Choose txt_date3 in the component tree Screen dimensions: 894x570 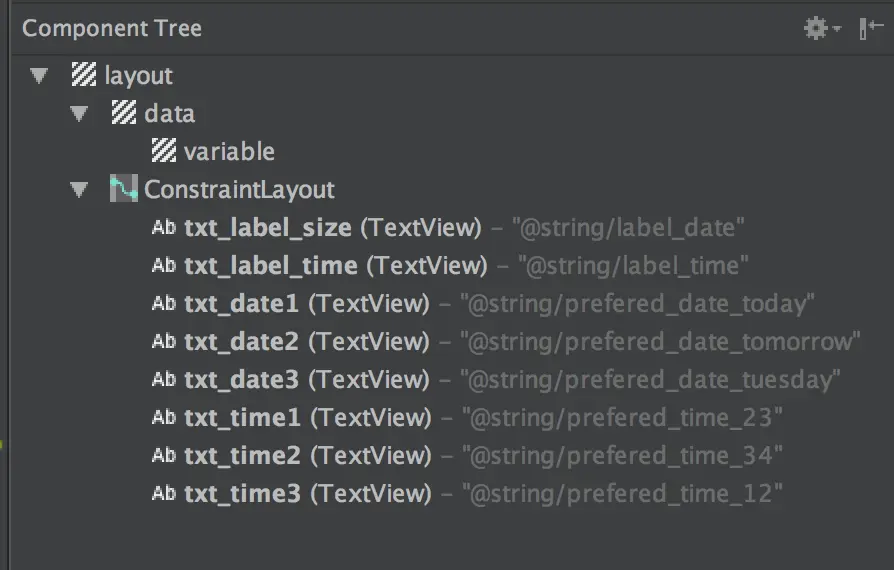(241, 379)
